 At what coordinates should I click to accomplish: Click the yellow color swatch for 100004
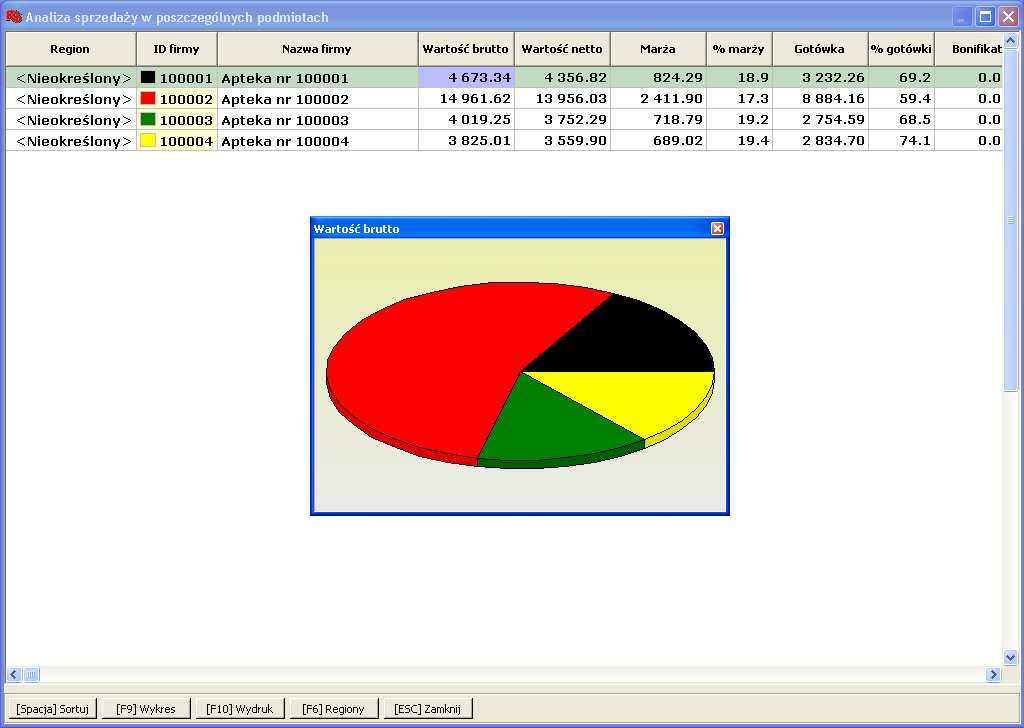[x=148, y=141]
